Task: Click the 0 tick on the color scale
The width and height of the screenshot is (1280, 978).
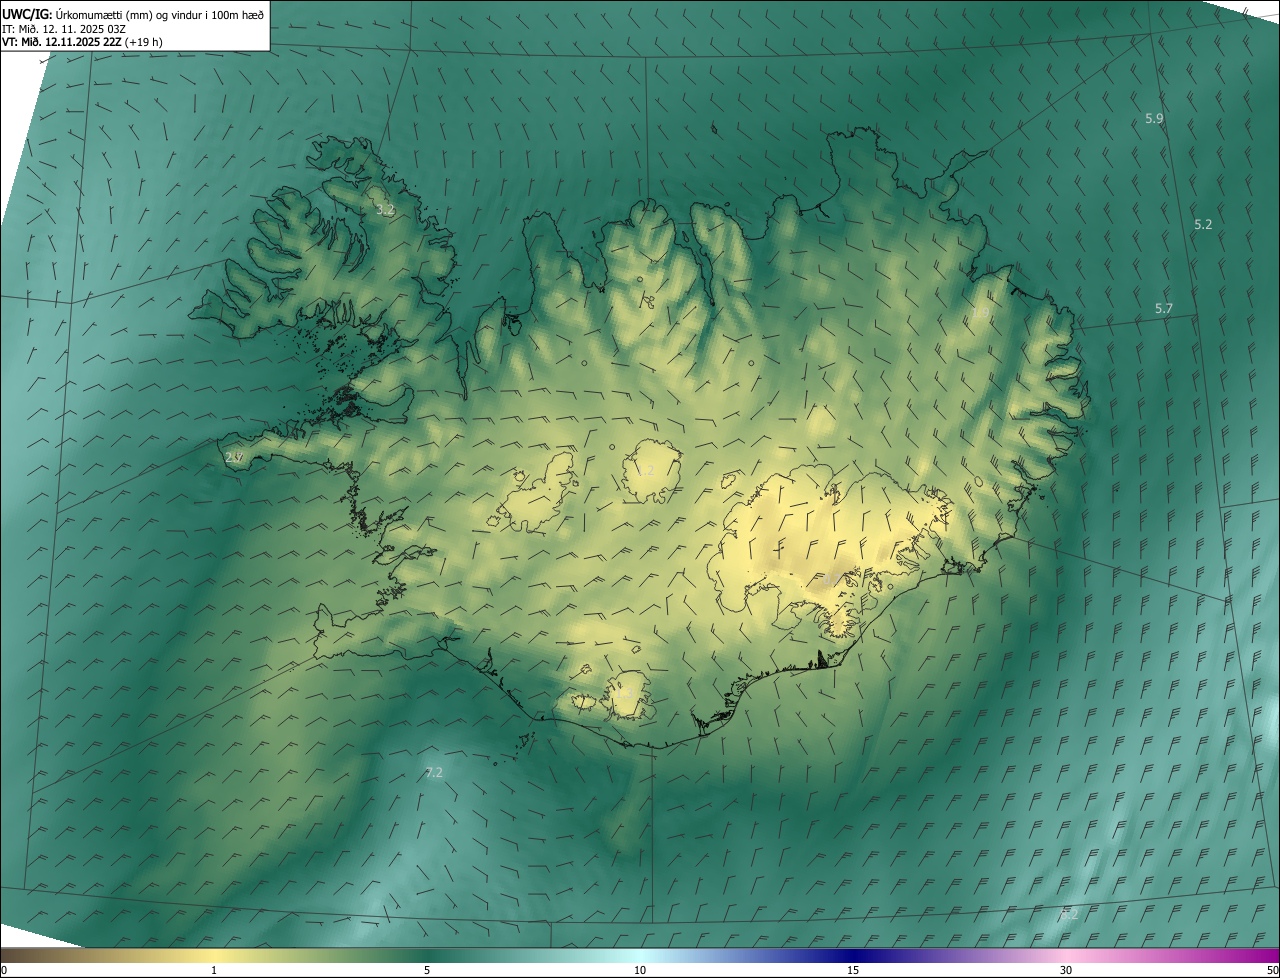Action: pos(4,970)
